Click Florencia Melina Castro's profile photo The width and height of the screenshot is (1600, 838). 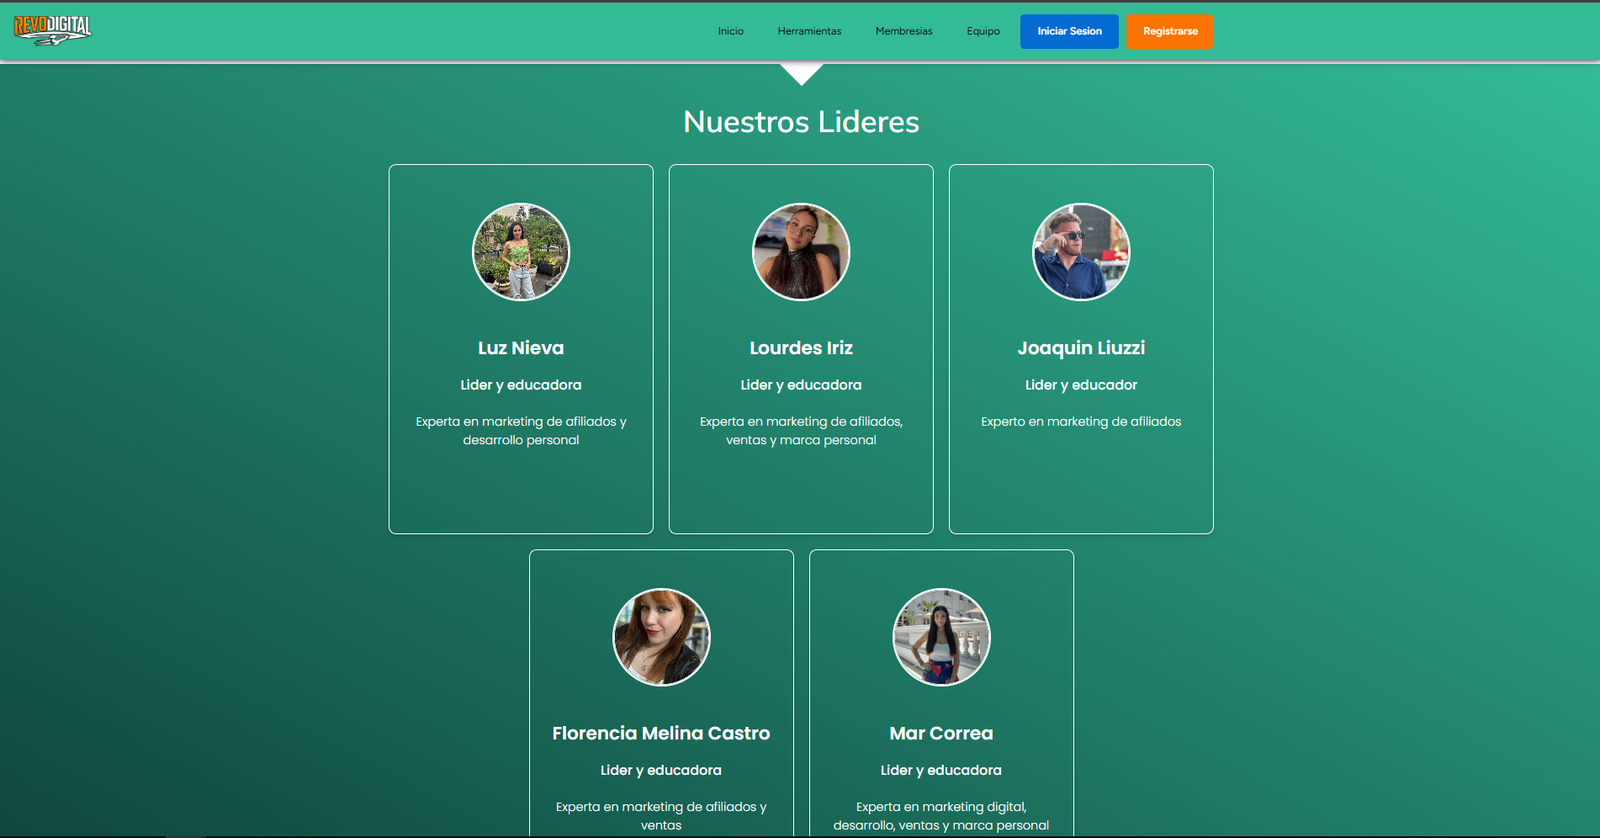tap(661, 637)
